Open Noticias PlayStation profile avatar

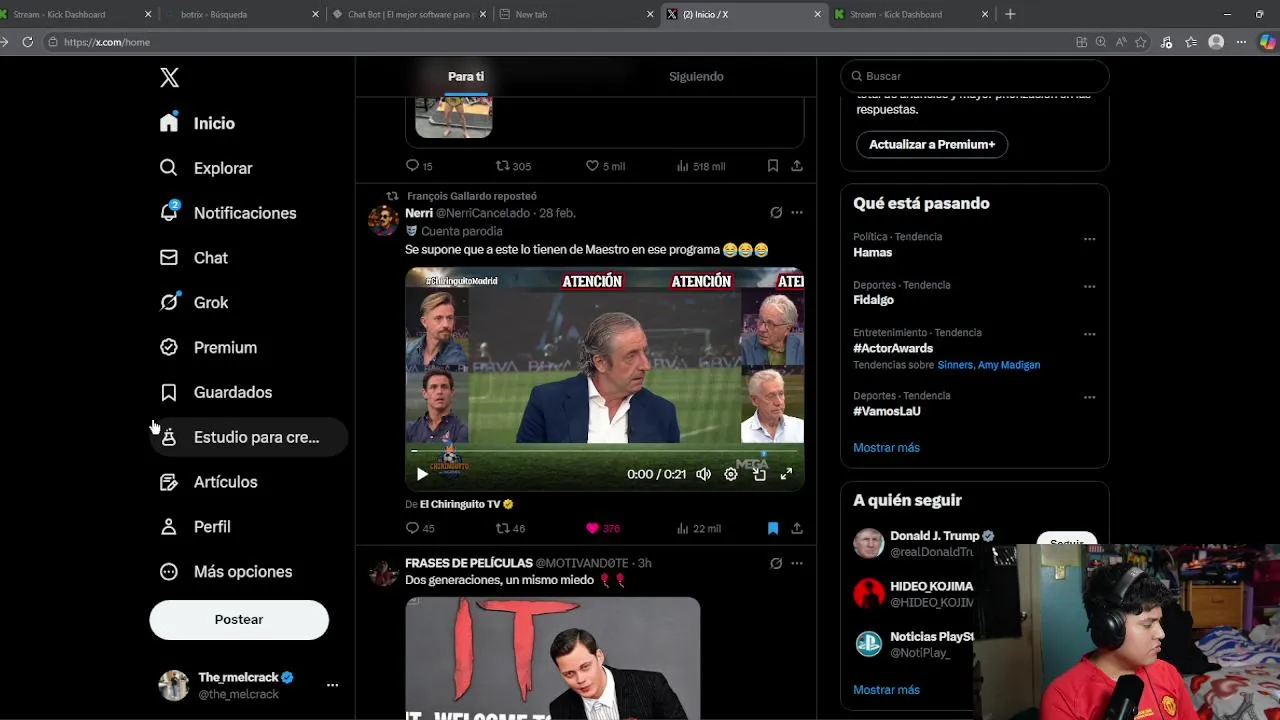coord(868,643)
